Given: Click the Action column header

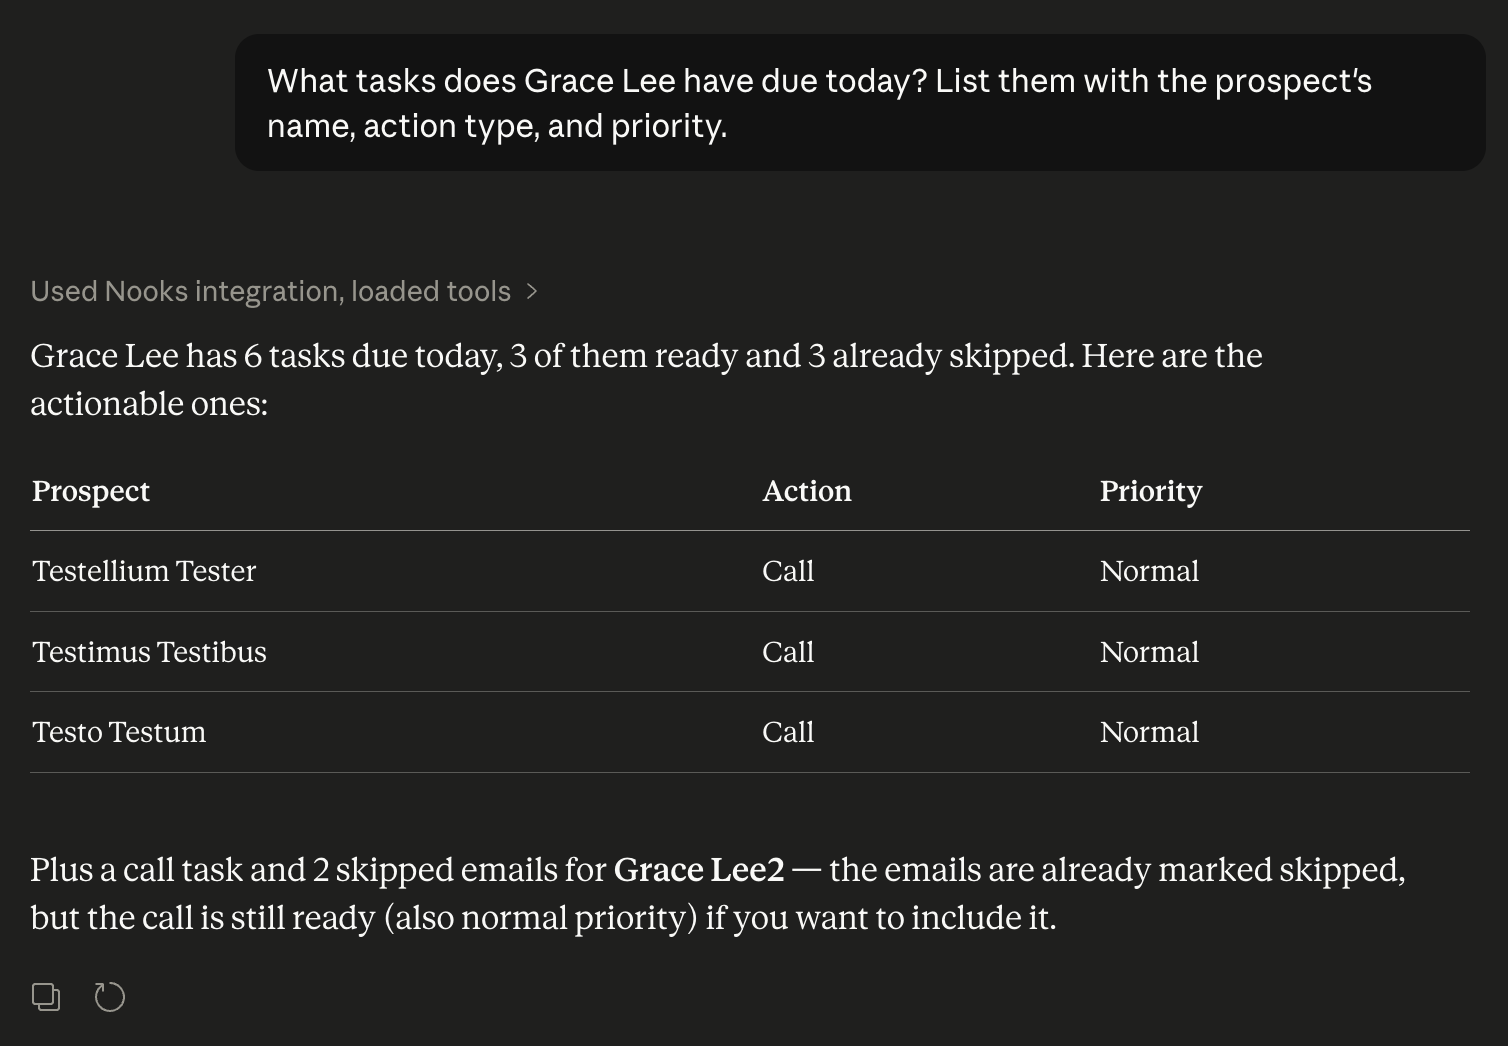Looking at the screenshot, I should [x=807, y=491].
